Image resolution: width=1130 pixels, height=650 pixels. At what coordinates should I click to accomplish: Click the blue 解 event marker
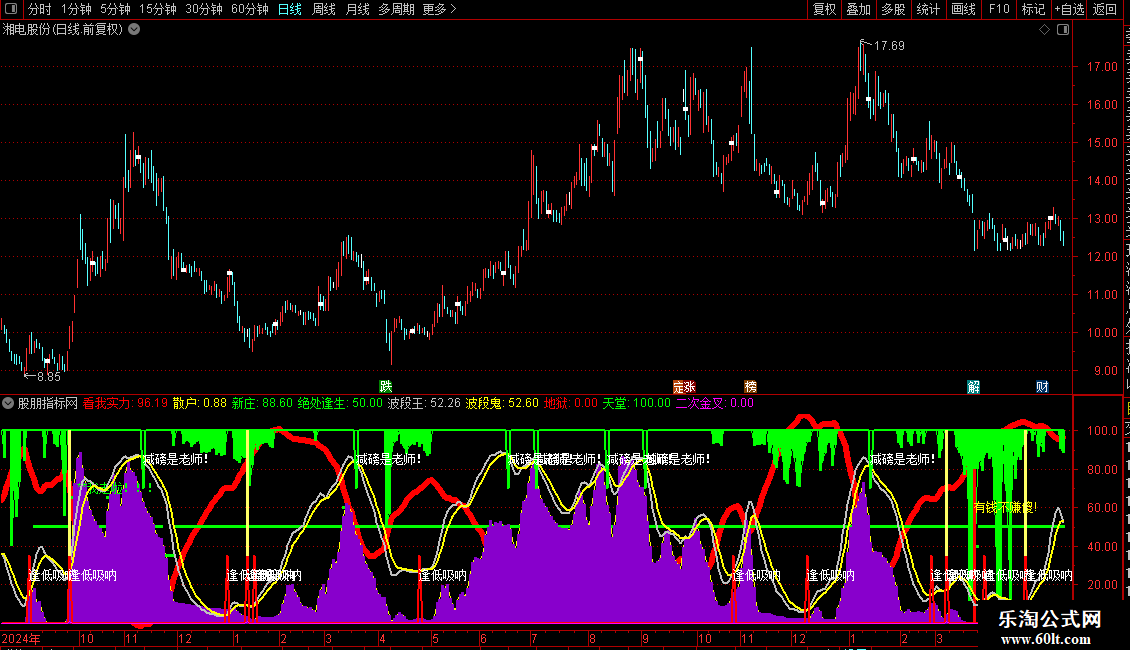tap(974, 387)
